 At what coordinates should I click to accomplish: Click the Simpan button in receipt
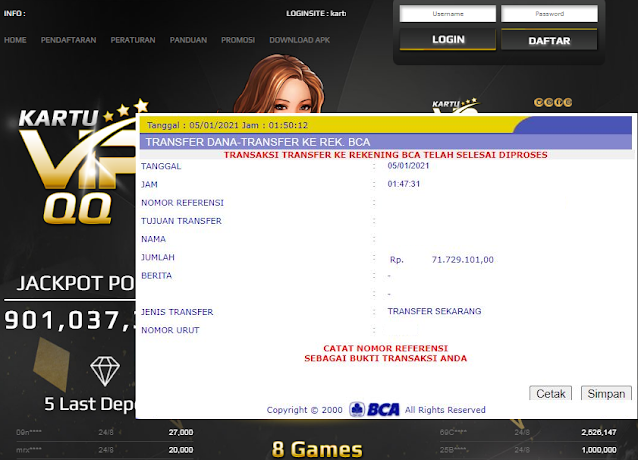tap(606, 393)
